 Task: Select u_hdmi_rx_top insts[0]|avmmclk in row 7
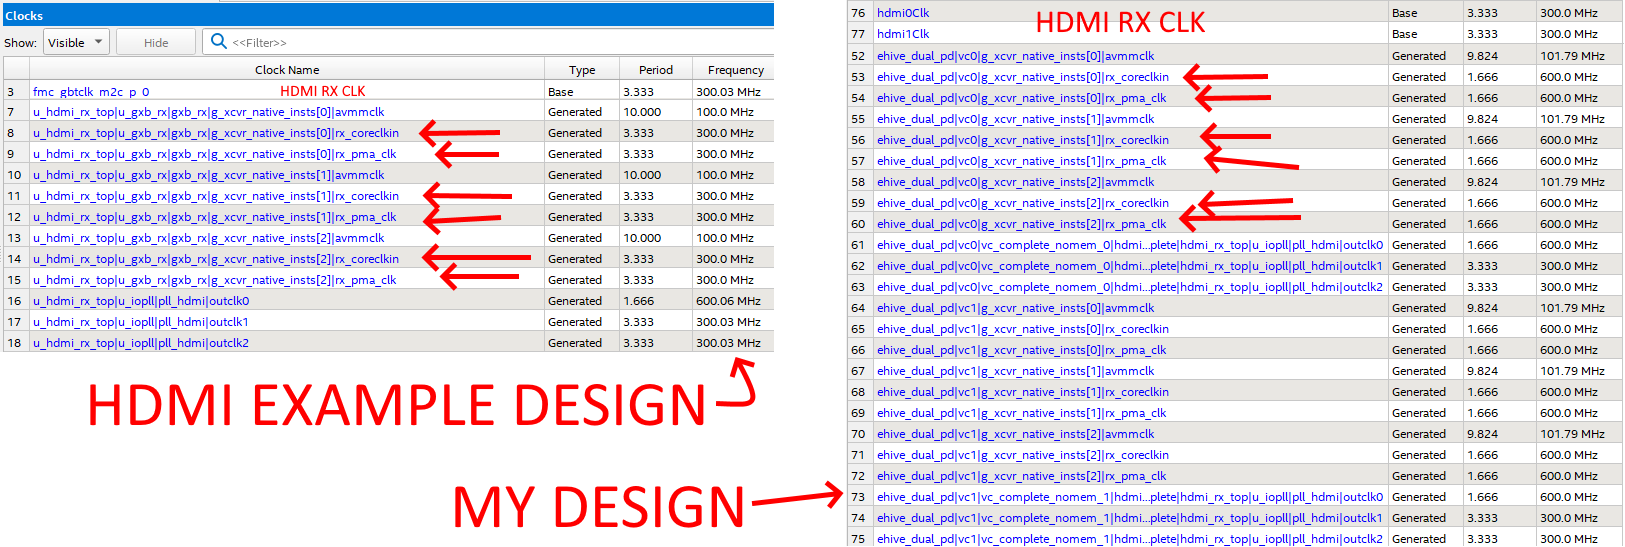click(209, 112)
